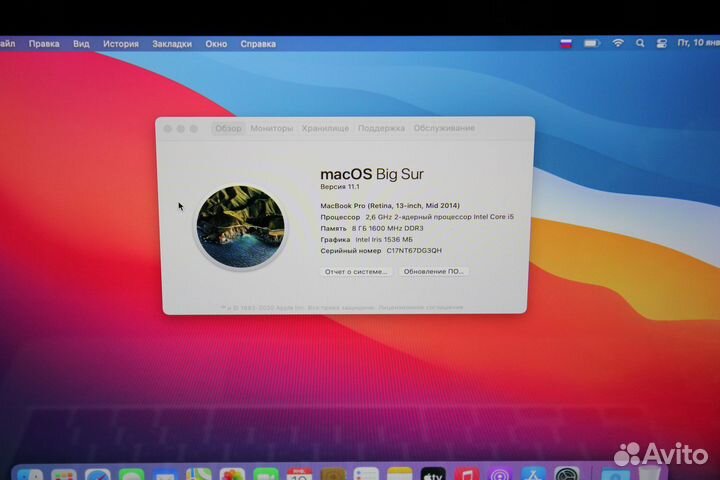Minimize the About This Mac window
The width and height of the screenshot is (720, 480).
(x=181, y=129)
